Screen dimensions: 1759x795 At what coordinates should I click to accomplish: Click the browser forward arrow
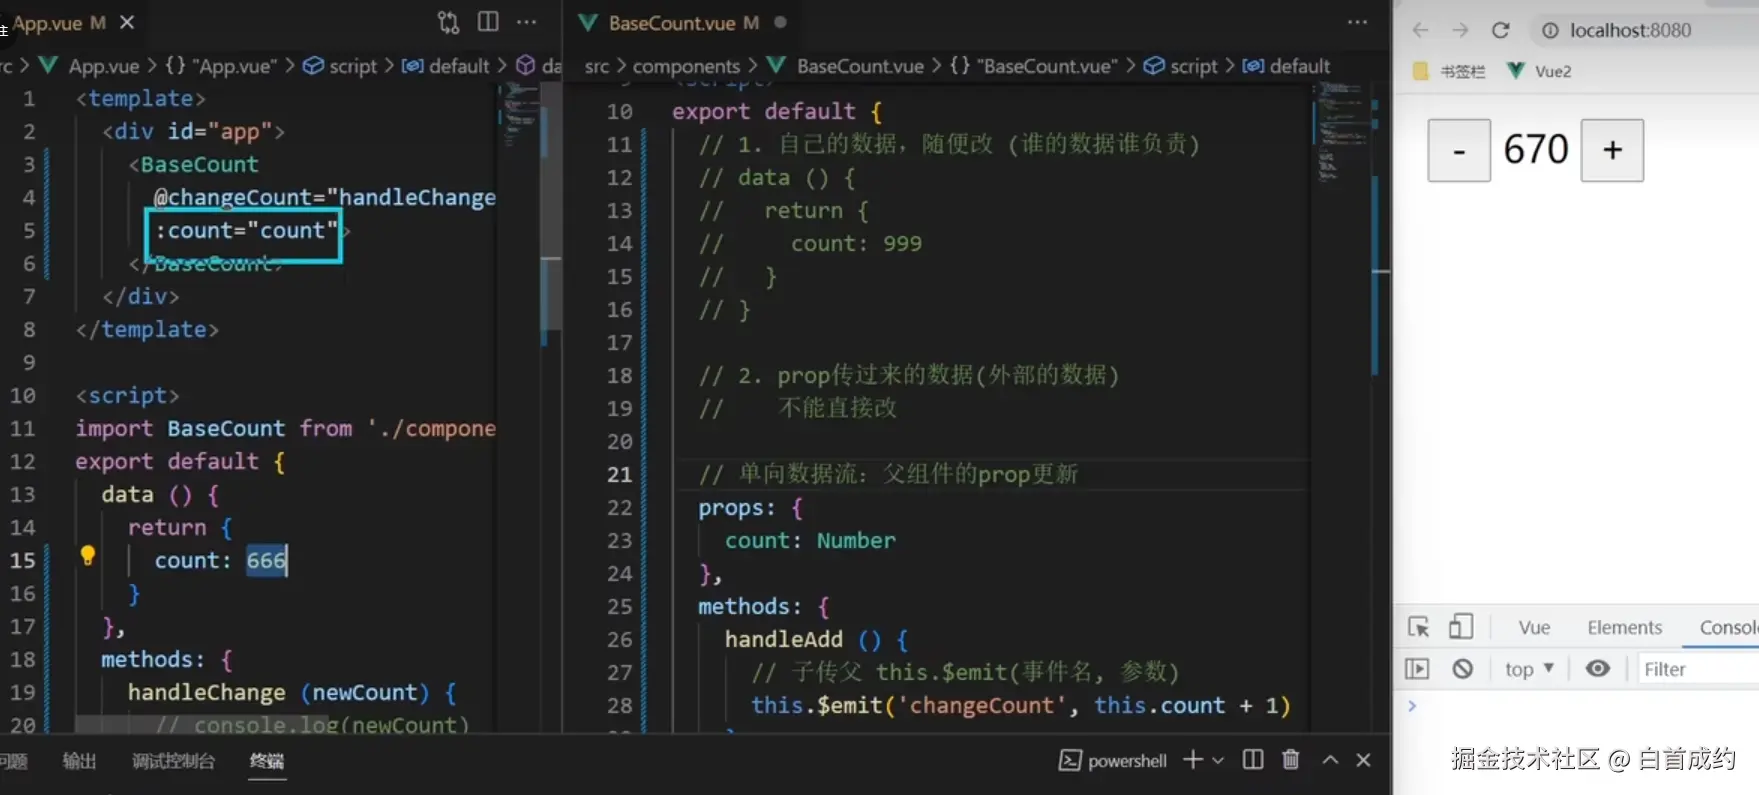pyautogui.click(x=1460, y=30)
